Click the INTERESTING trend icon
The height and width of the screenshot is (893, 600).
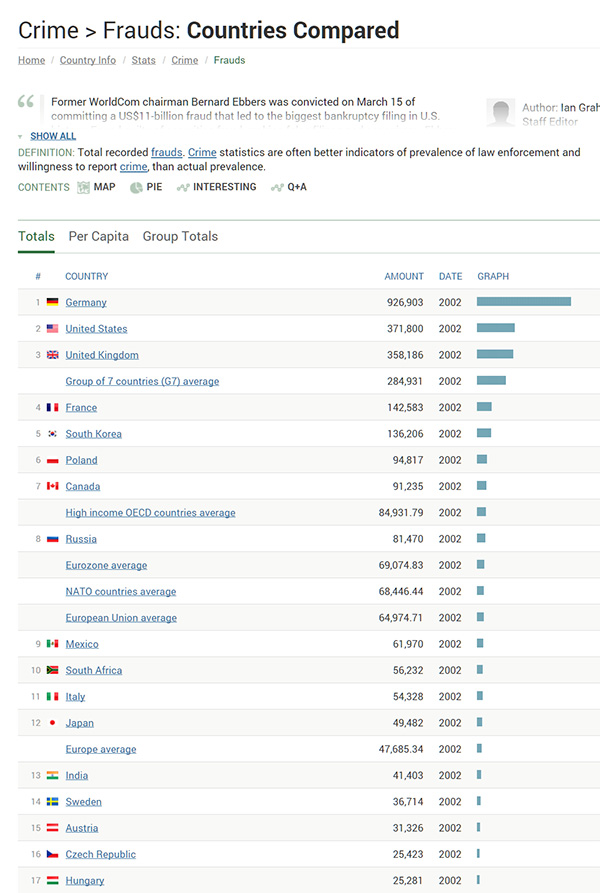point(183,188)
